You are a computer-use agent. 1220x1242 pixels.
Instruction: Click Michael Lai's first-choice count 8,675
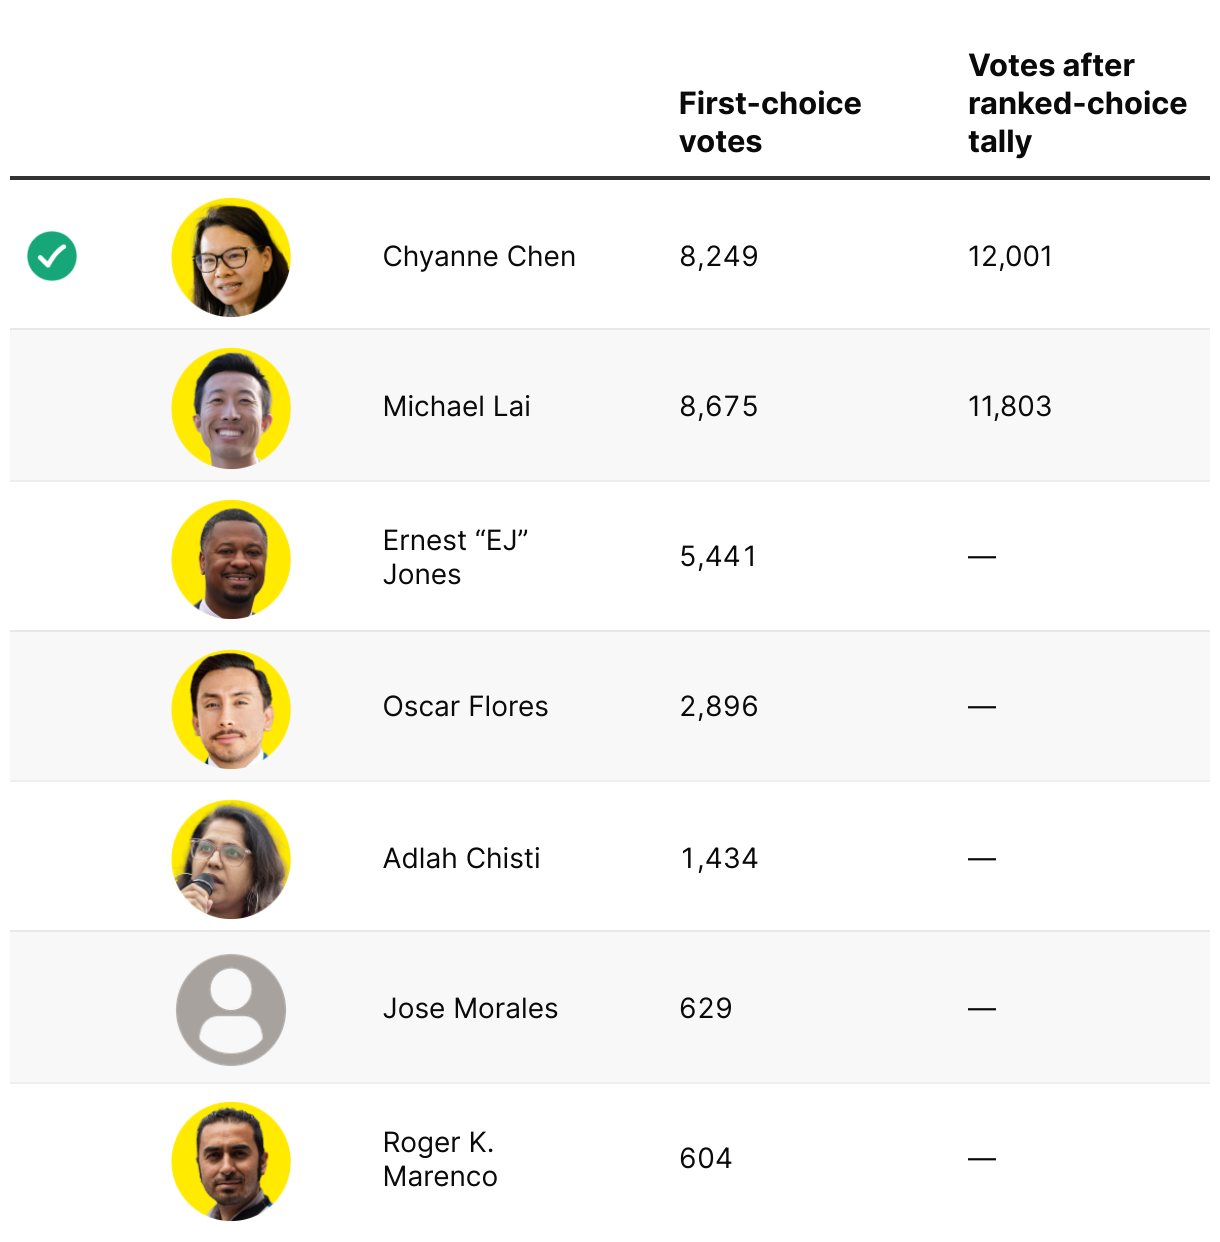(718, 407)
